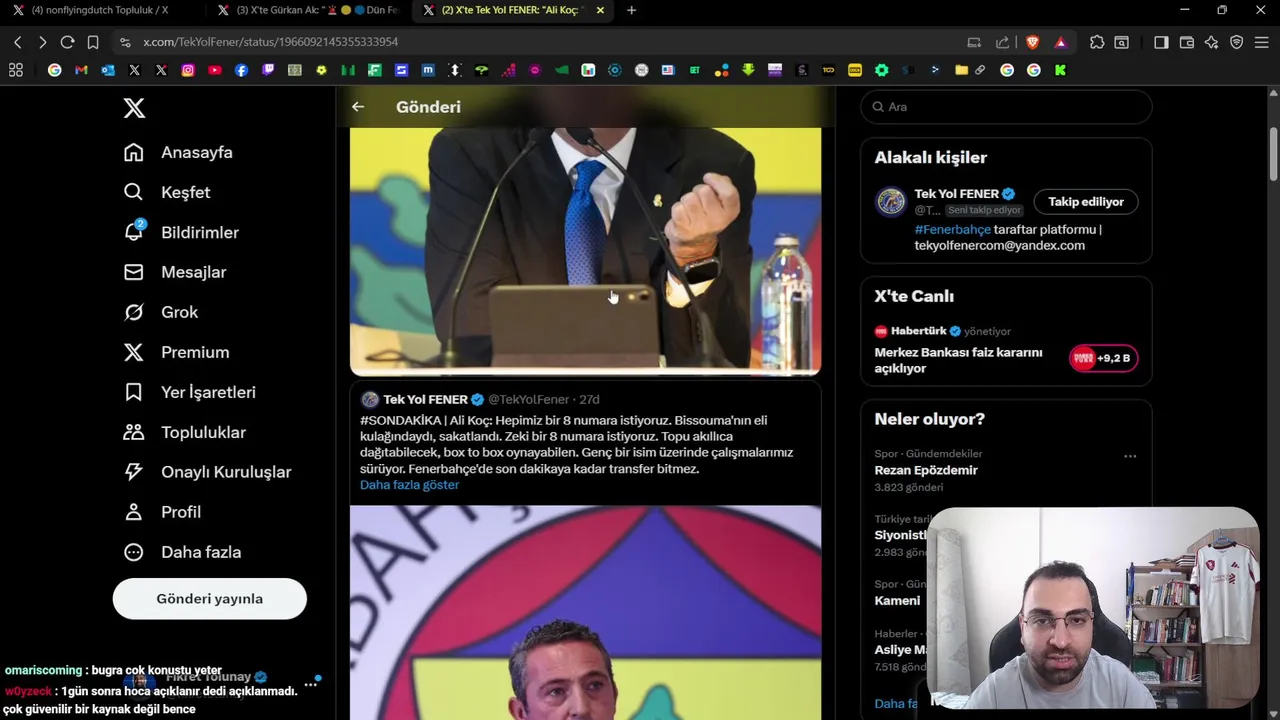1280x720 pixels.
Task: Click the address bar URL
Action: 270,42
